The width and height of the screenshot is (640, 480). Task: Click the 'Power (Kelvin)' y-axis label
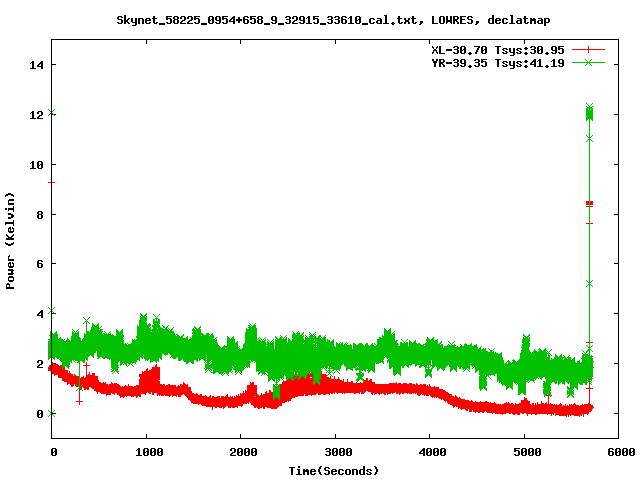coord(10,241)
